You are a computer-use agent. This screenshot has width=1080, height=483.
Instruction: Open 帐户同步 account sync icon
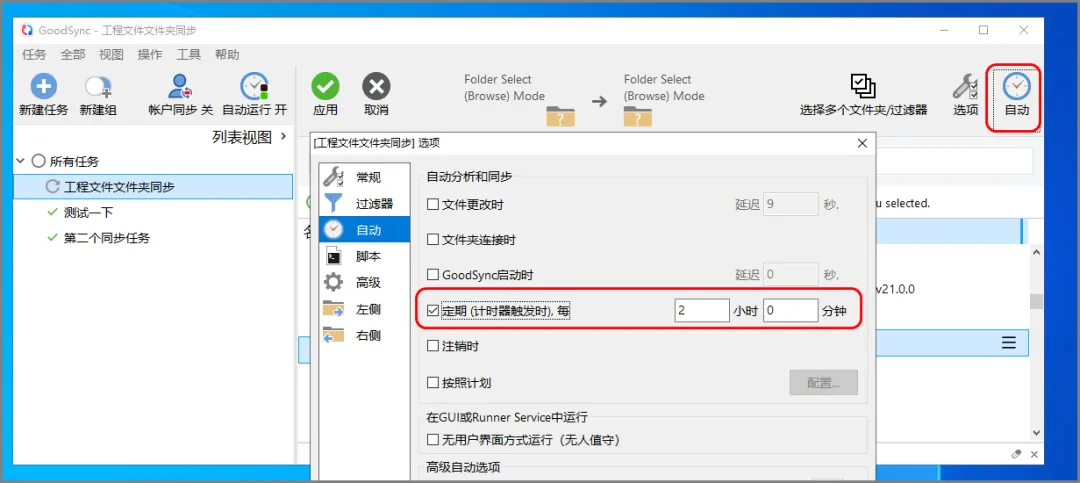pos(180,87)
